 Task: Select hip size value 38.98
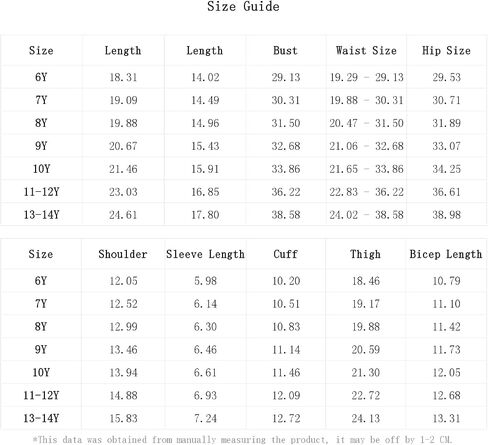447,215
